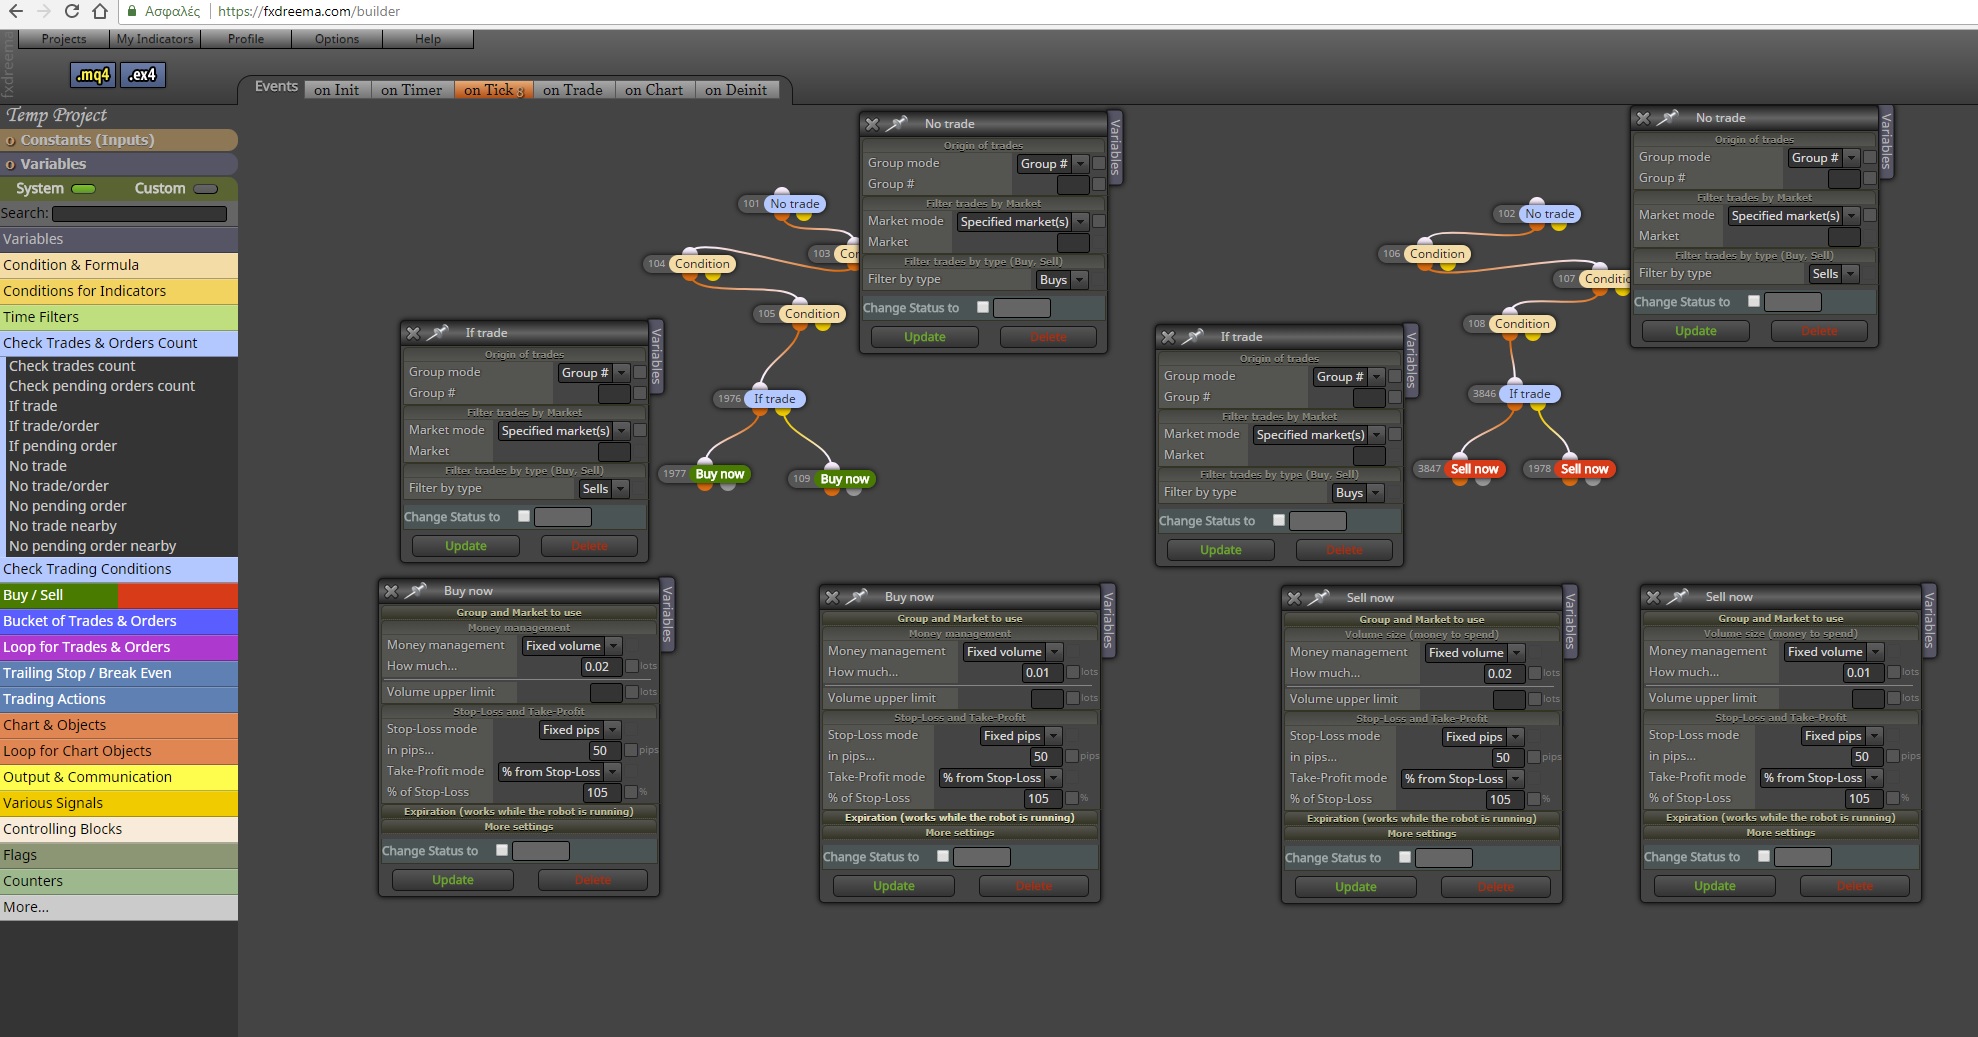Screen dimensions: 1978x1037
Task: Check Change Status in Buy now 0.01 panel
Action: click(943, 857)
